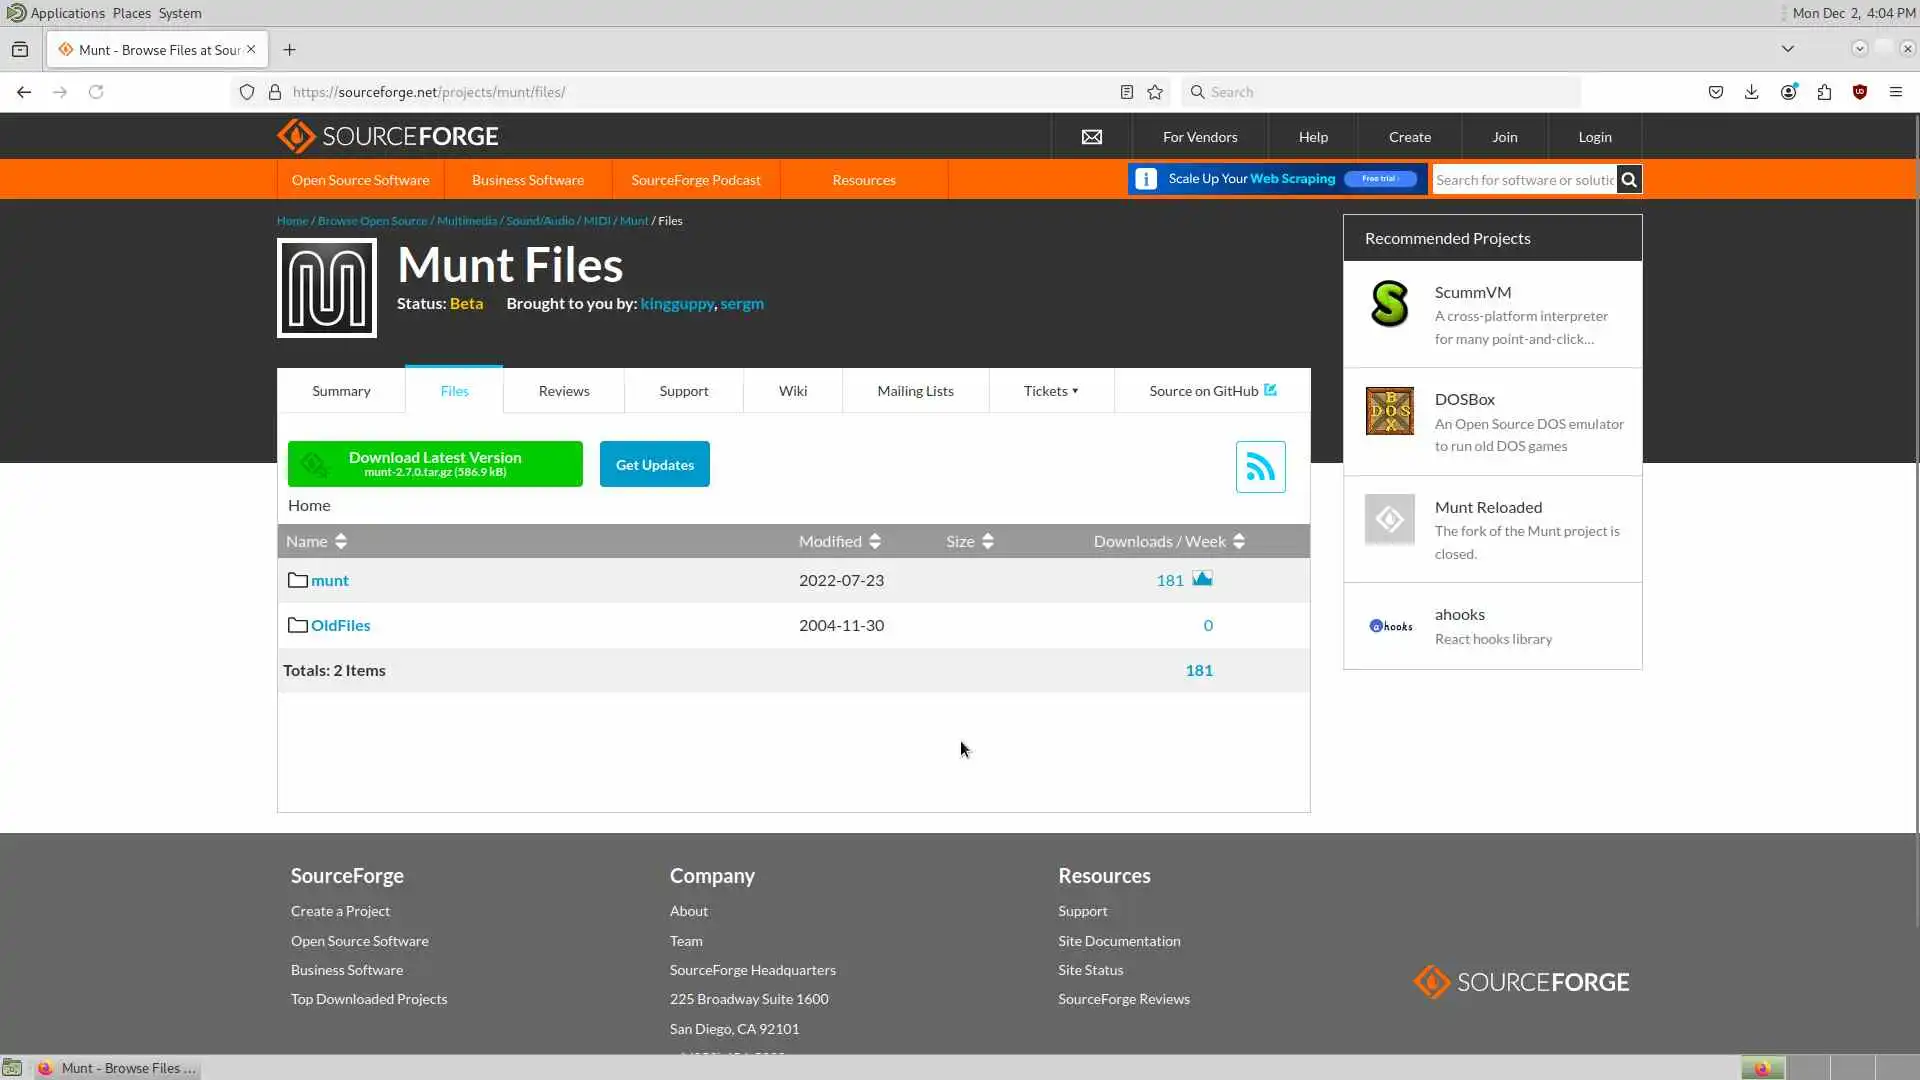The height and width of the screenshot is (1080, 1920).
Task: Click the search for software input field
Action: click(1523, 180)
